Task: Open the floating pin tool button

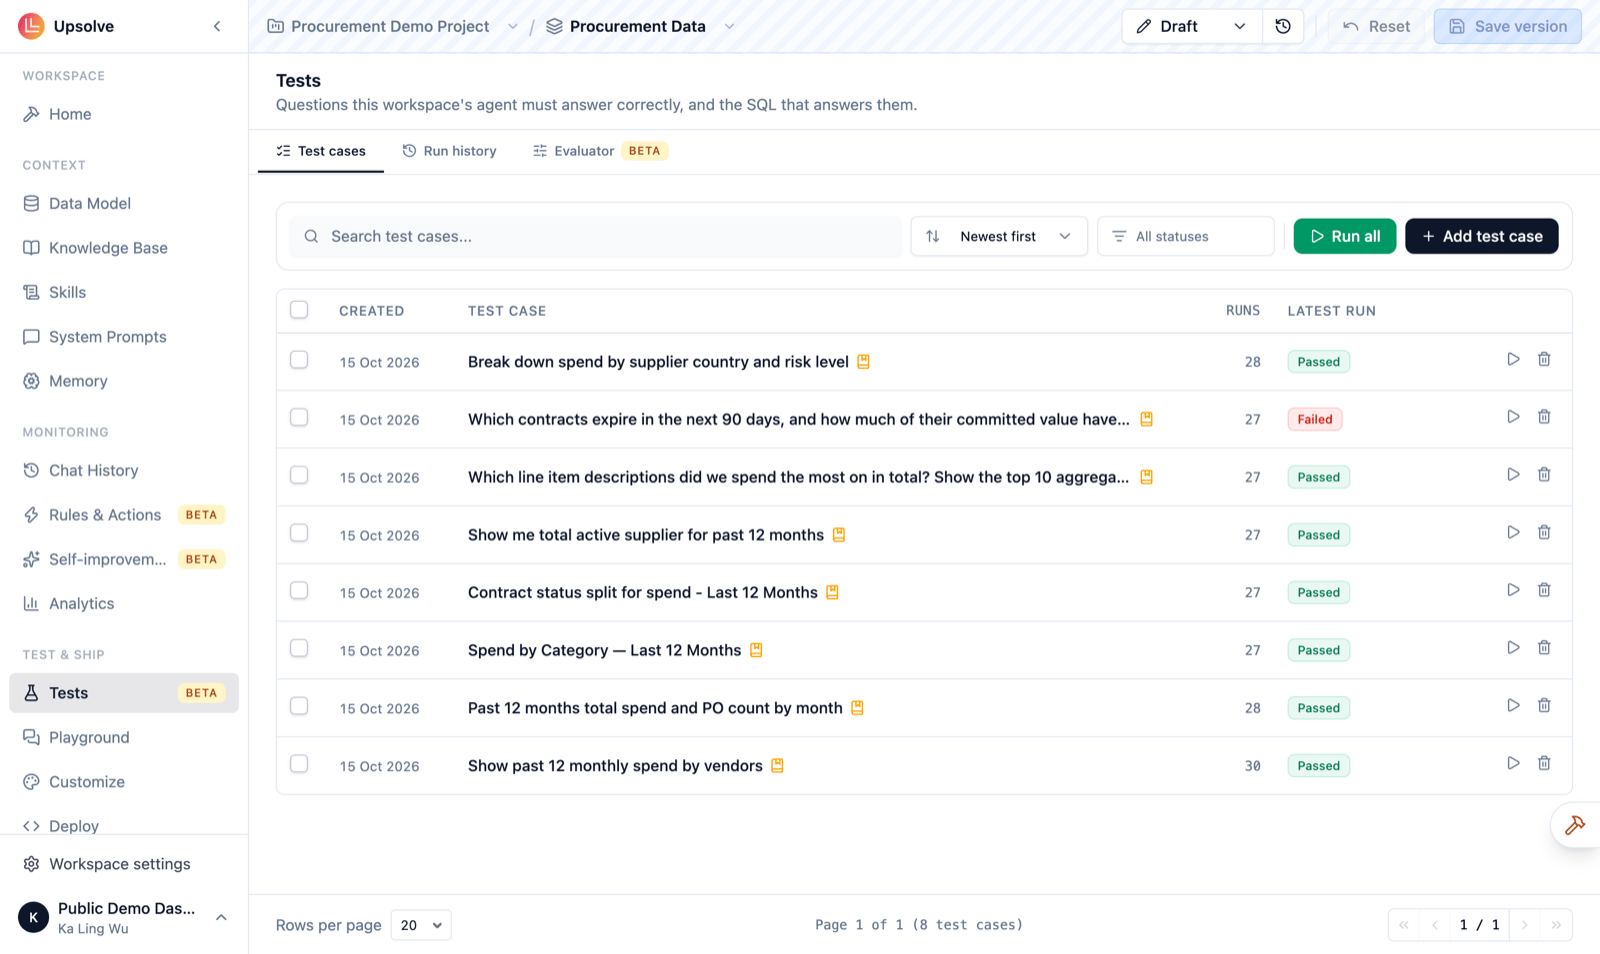Action: tap(1575, 825)
